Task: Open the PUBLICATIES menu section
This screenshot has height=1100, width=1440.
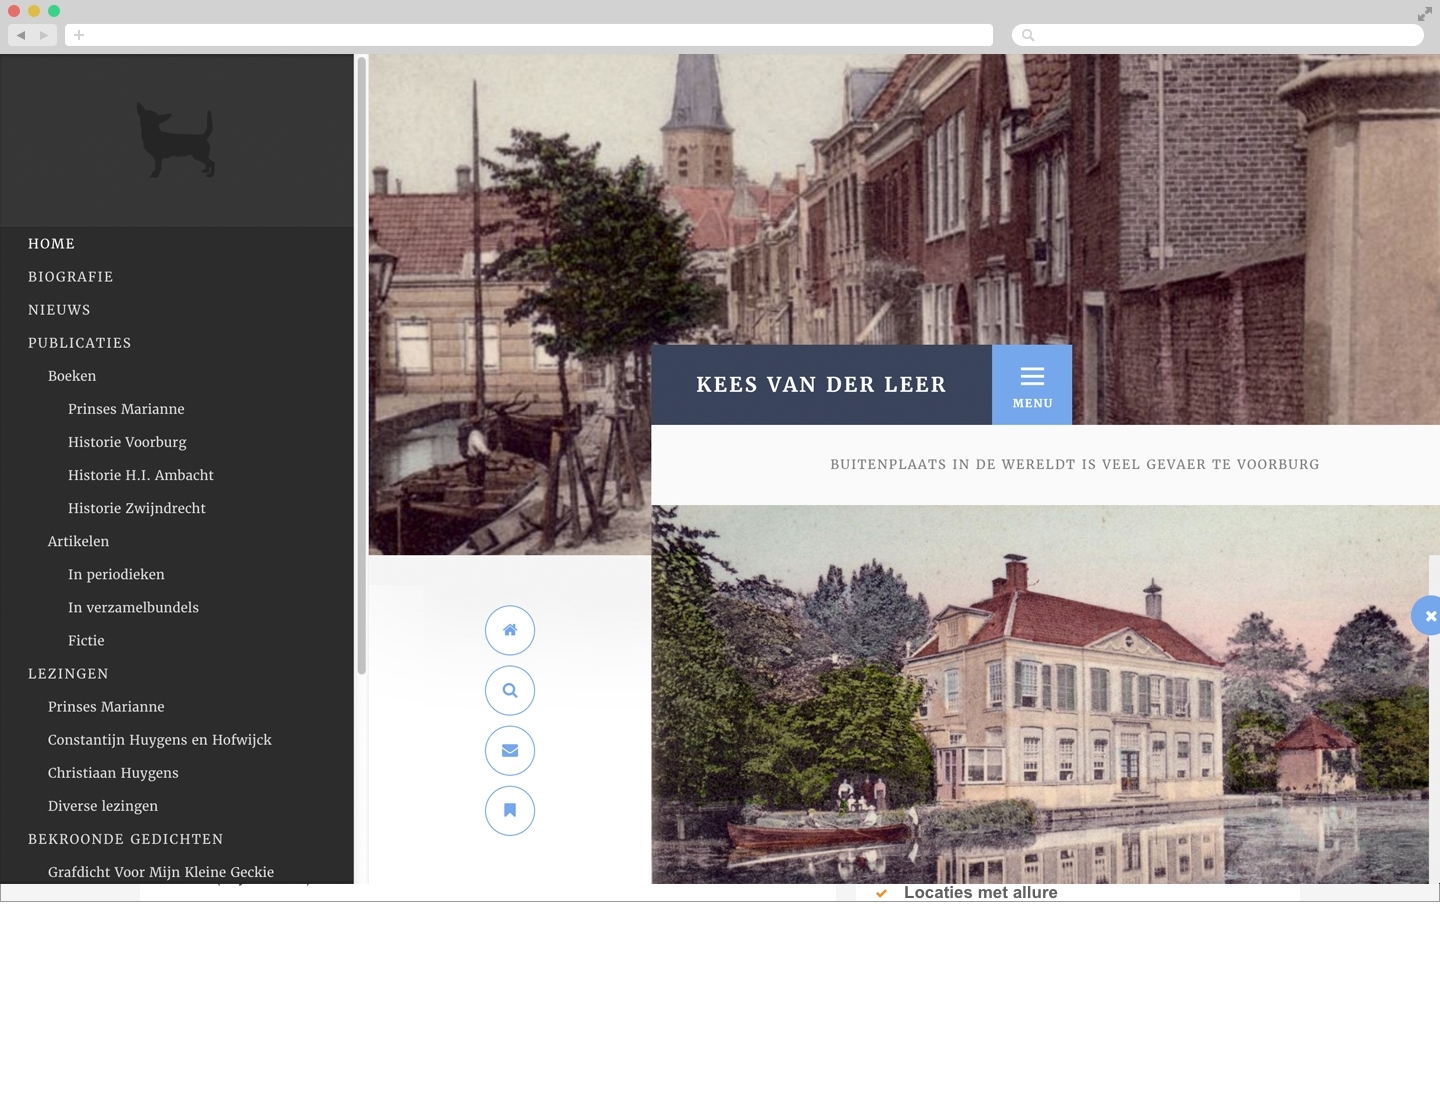Action: [79, 343]
